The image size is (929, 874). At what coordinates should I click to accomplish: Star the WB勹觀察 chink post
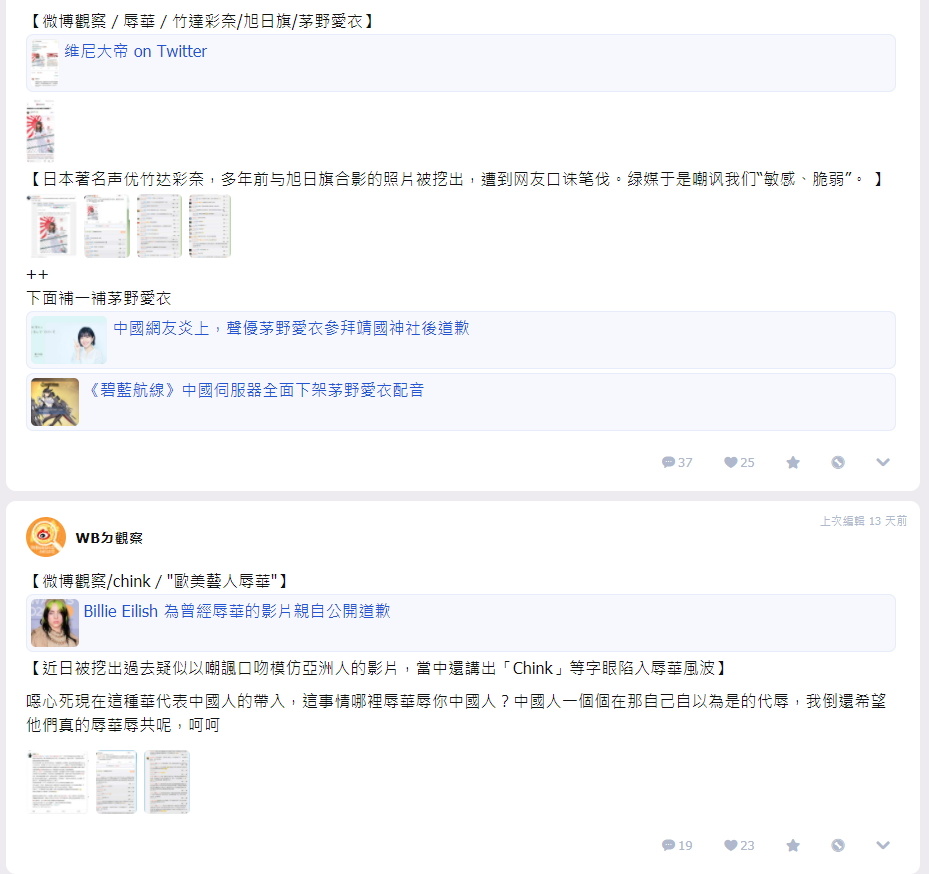[793, 845]
